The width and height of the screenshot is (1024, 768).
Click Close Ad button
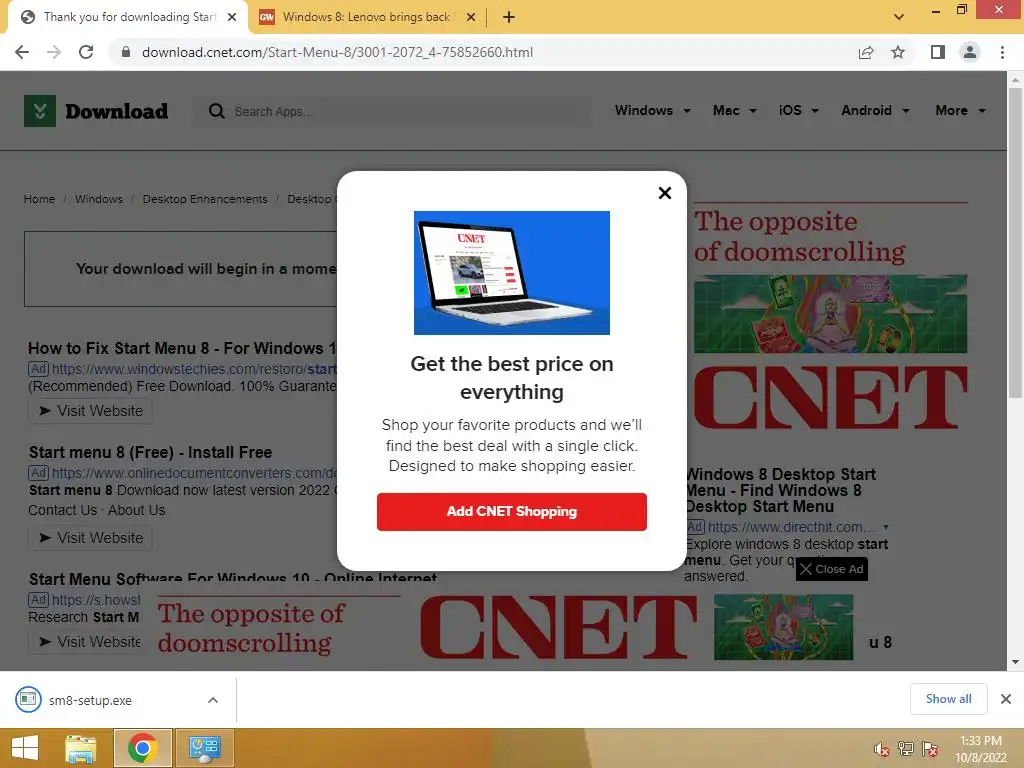[x=831, y=569]
